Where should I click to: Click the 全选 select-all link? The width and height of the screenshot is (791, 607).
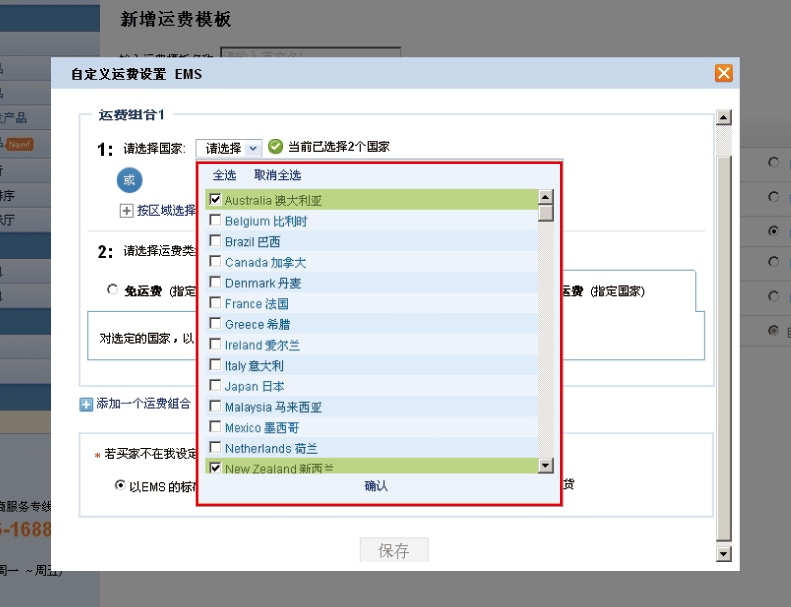[224, 175]
